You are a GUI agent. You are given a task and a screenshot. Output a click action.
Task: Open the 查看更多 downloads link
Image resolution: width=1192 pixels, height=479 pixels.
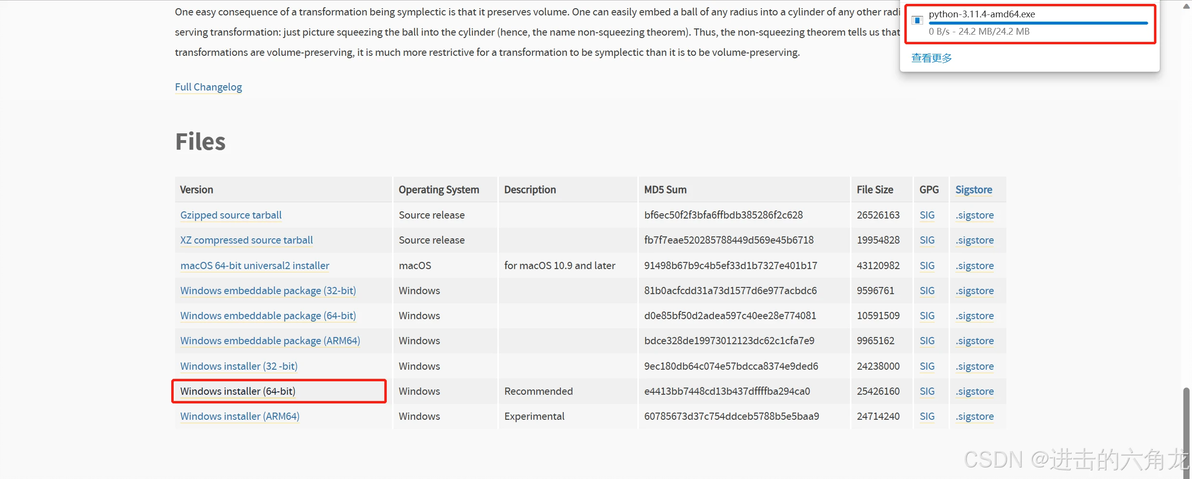coord(931,58)
